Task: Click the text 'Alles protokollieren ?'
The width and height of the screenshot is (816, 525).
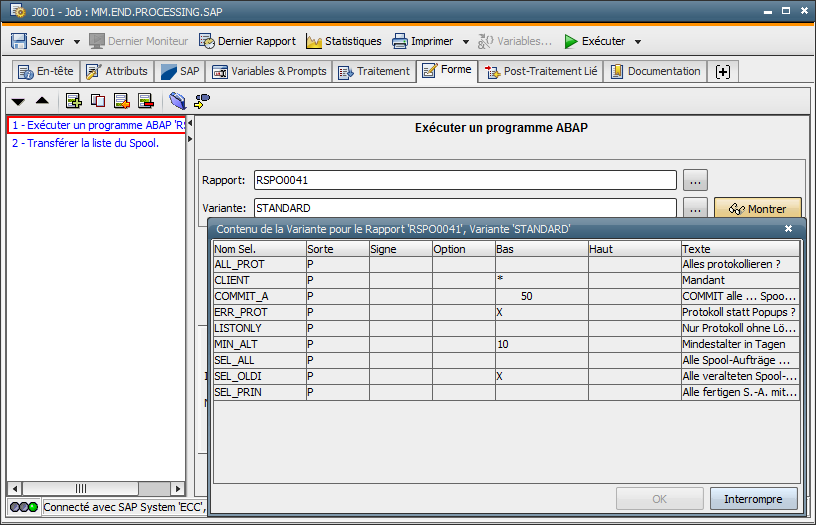Action: (731, 264)
